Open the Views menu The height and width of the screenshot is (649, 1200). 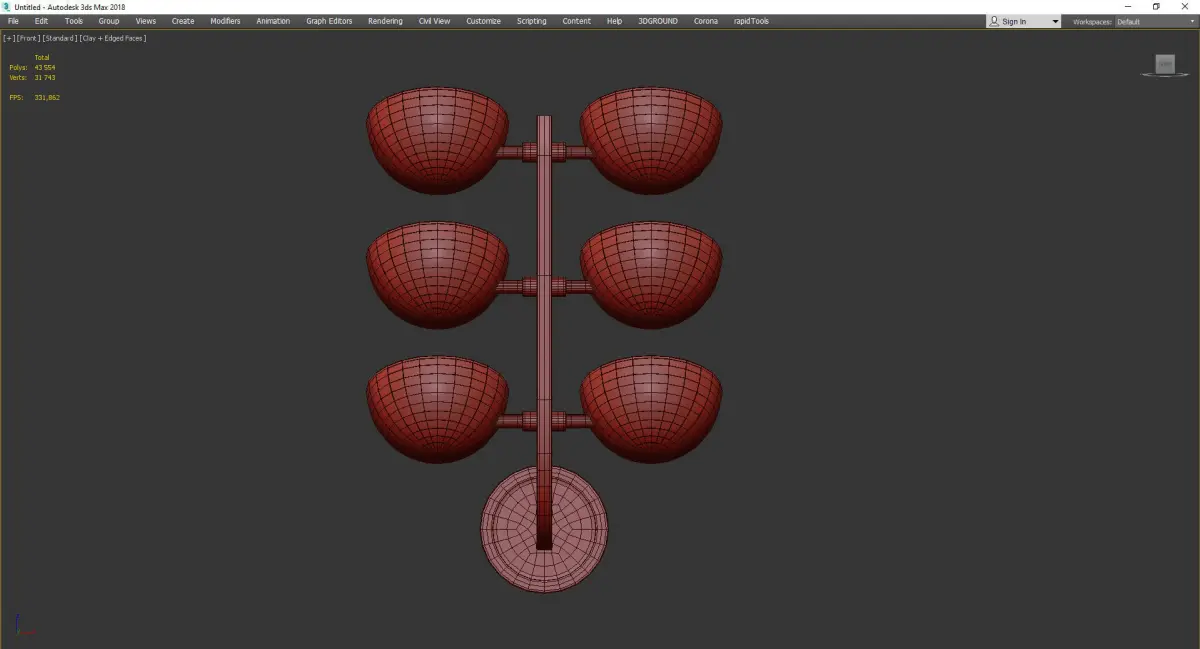point(146,21)
